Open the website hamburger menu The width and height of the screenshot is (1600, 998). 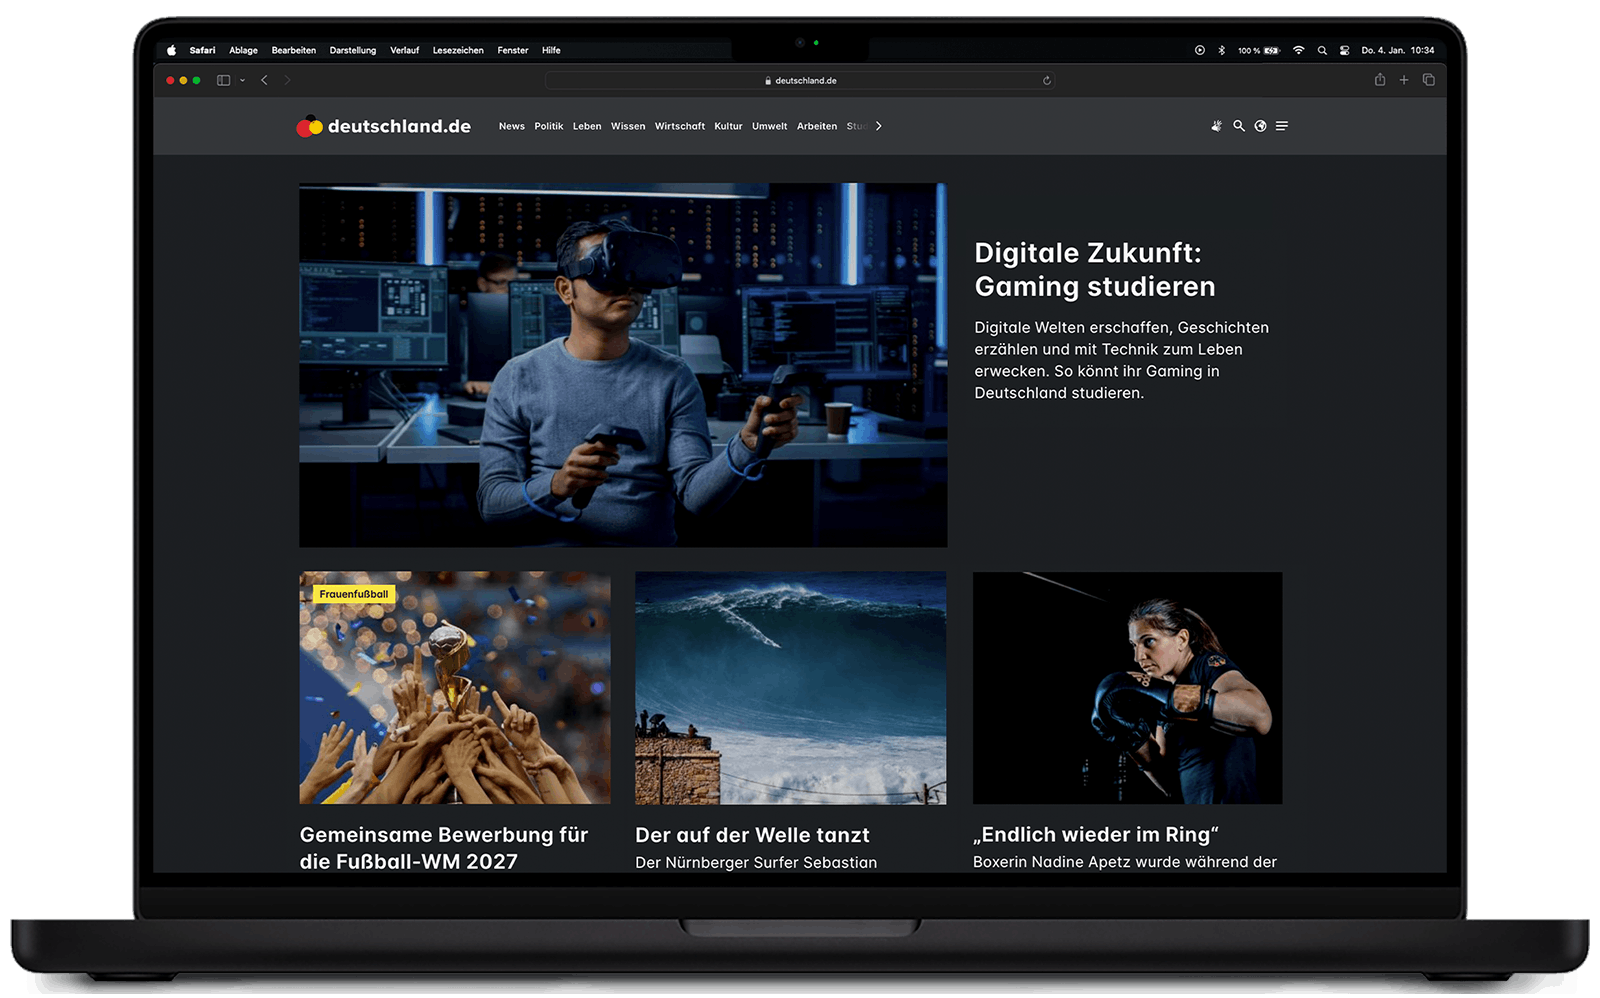click(1282, 126)
